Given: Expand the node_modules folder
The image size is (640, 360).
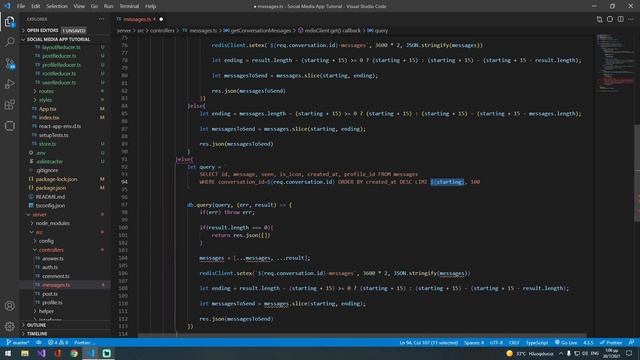Looking at the screenshot, I should 52,223.
